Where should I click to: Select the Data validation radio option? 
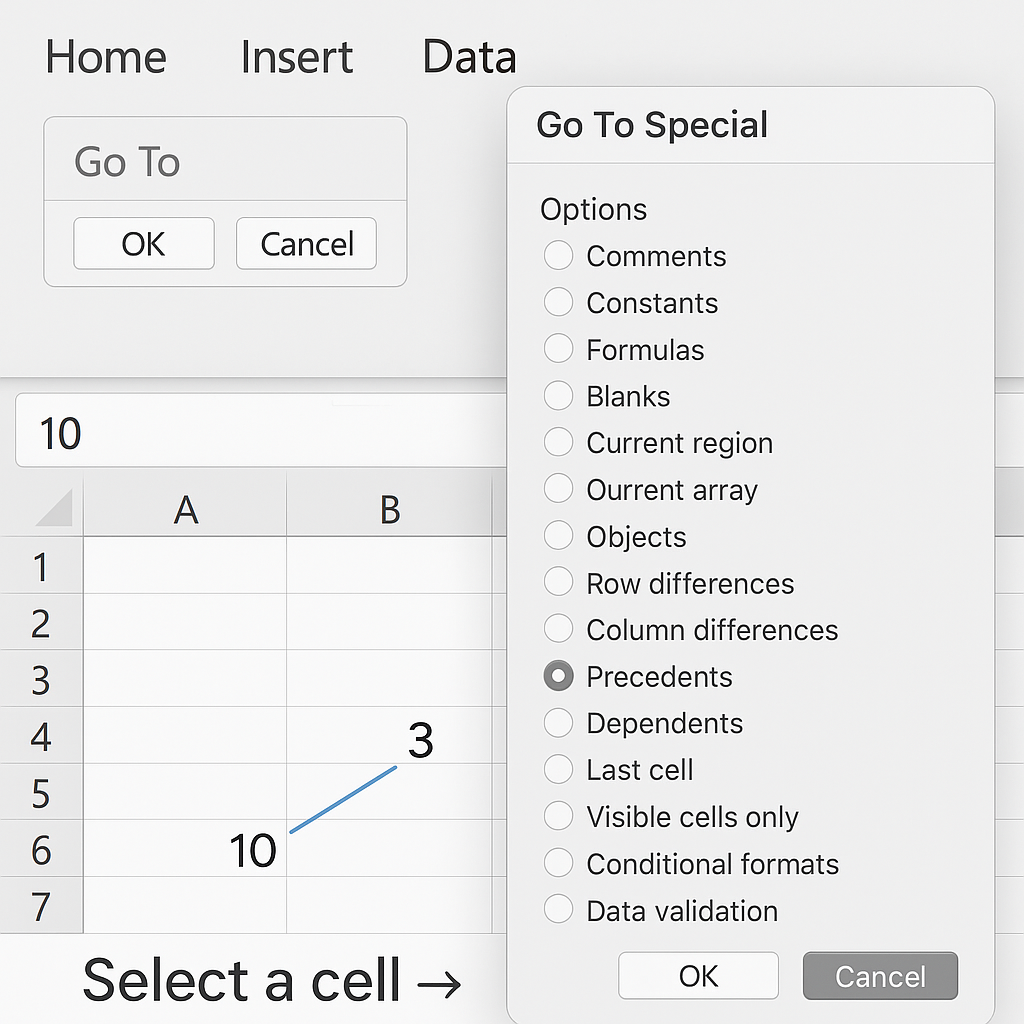click(x=558, y=910)
